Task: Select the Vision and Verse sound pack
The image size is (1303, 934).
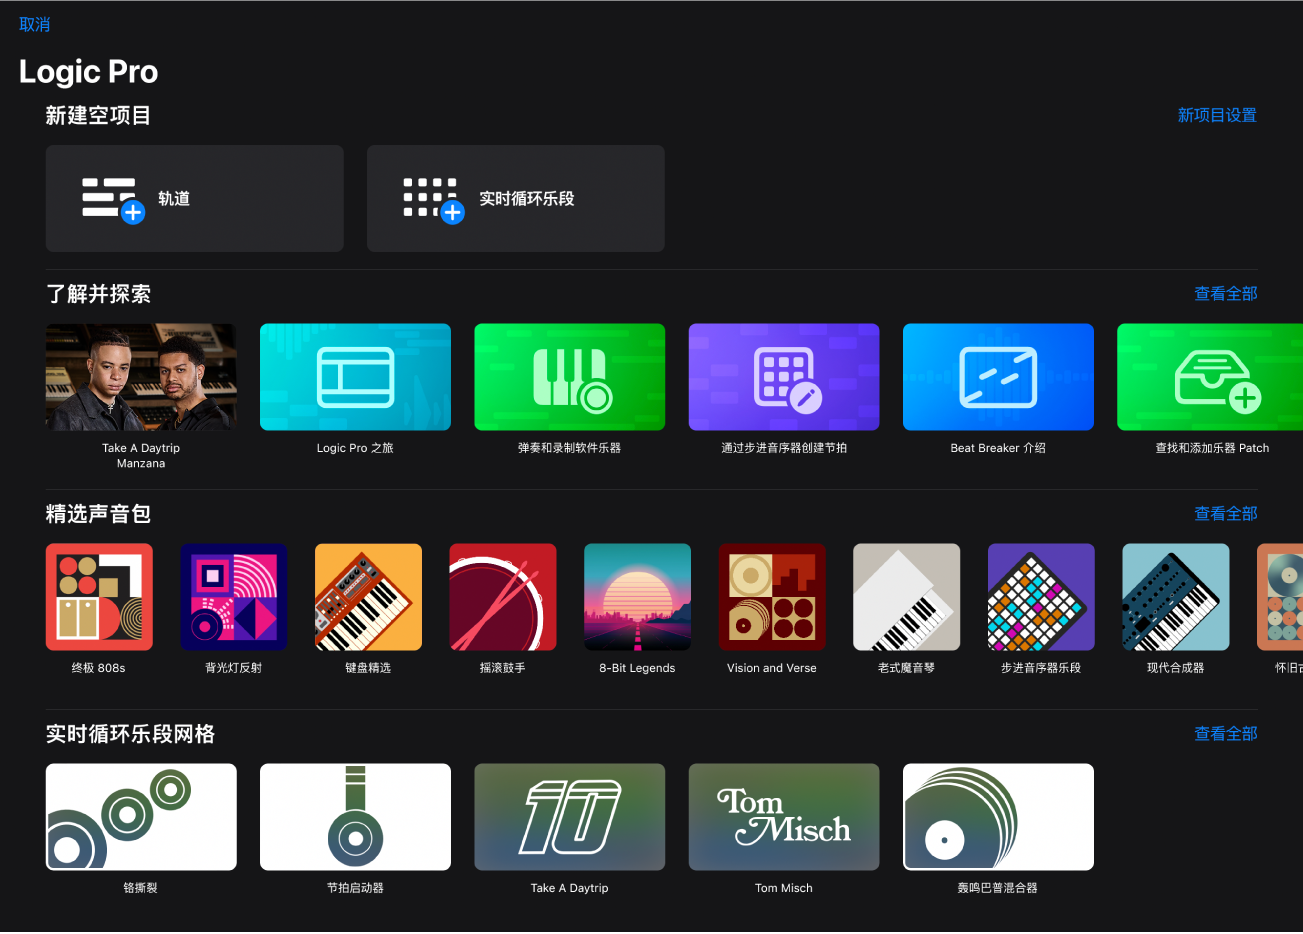Action: tap(772, 597)
